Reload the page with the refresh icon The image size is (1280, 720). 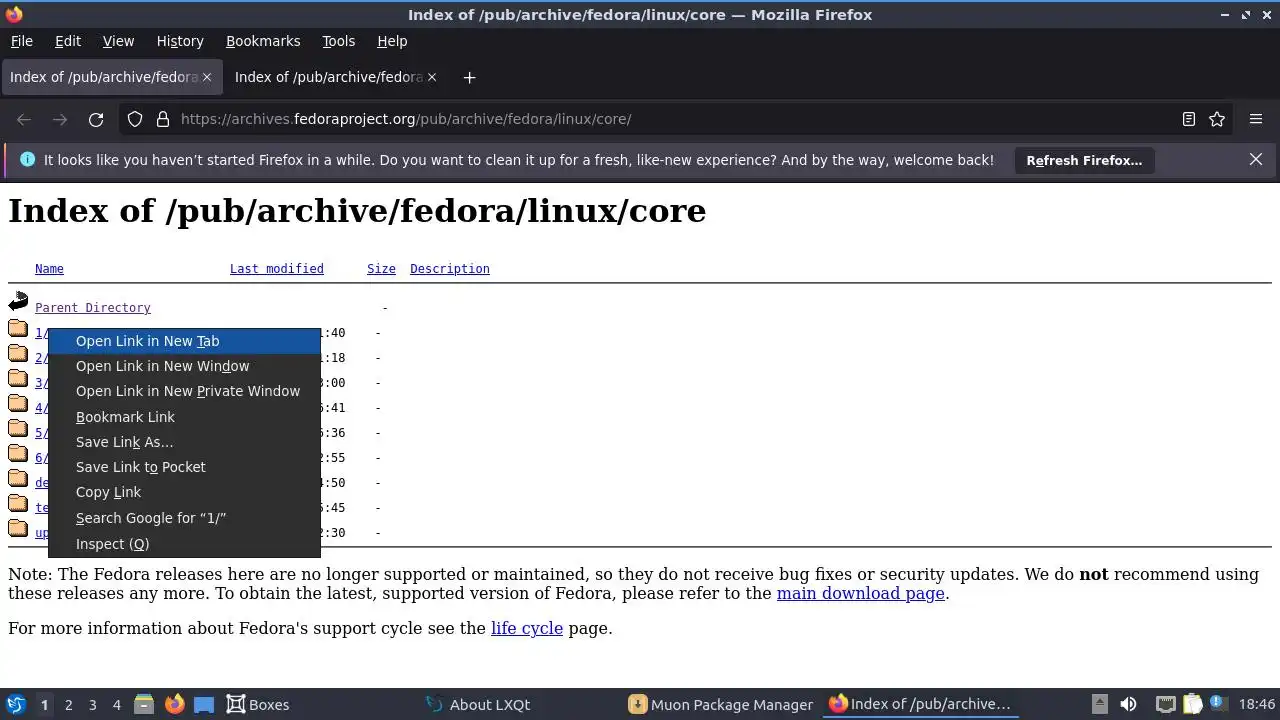click(x=96, y=119)
